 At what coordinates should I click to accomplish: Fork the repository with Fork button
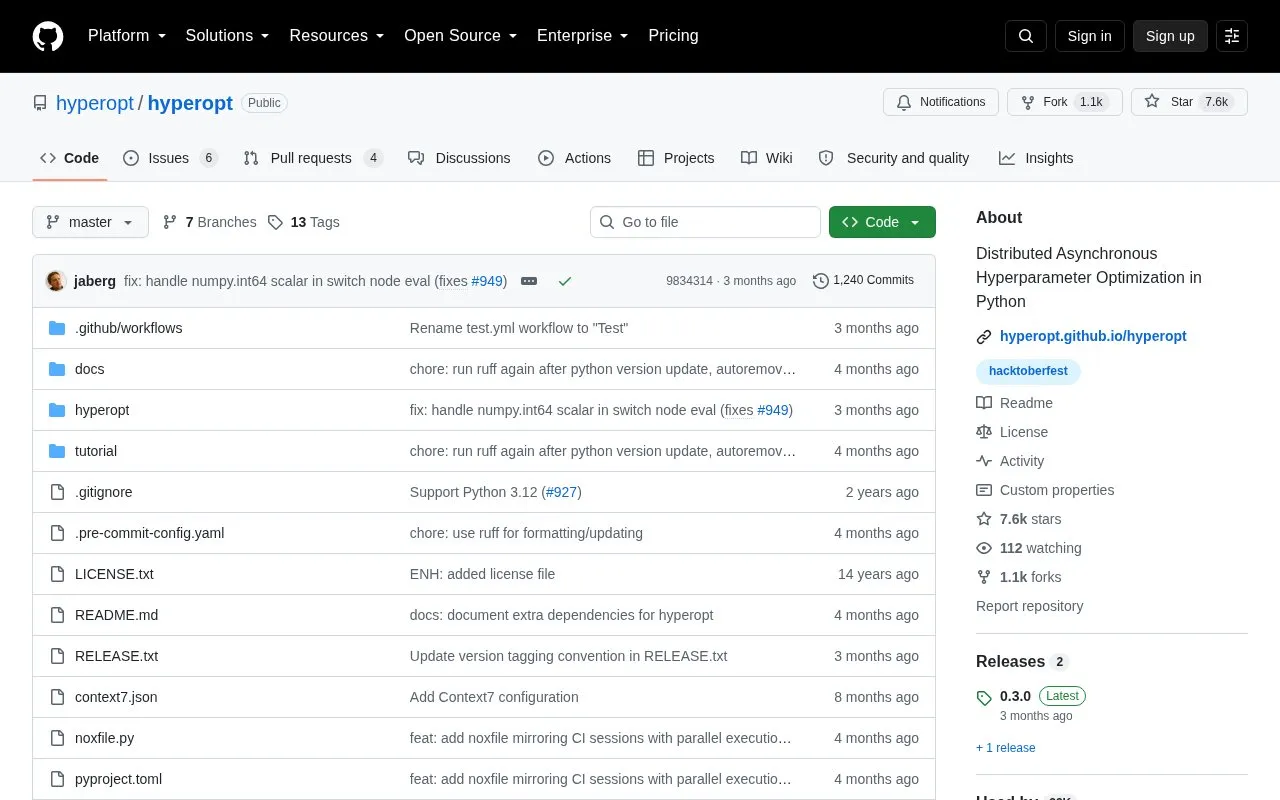coord(1065,102)
